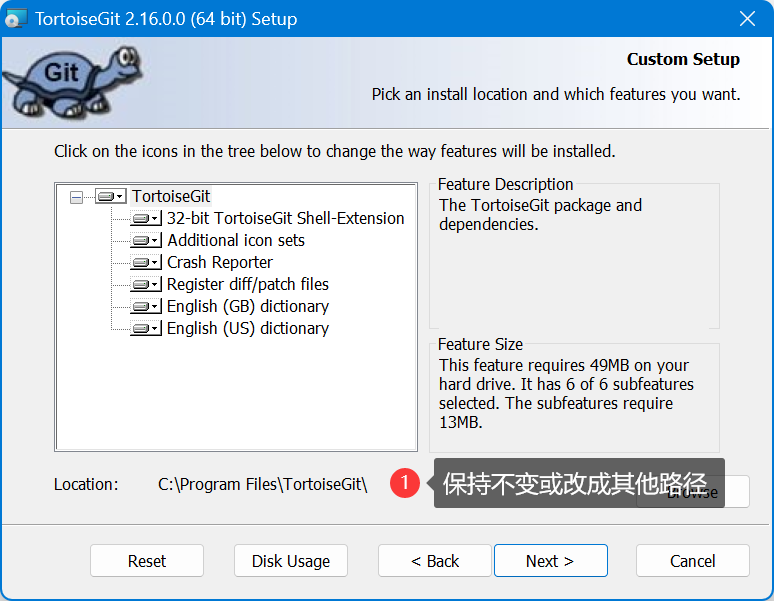Open English (GB) dictionary feature icon
This screenshot has width=774, height=601.
click(146, 307)
